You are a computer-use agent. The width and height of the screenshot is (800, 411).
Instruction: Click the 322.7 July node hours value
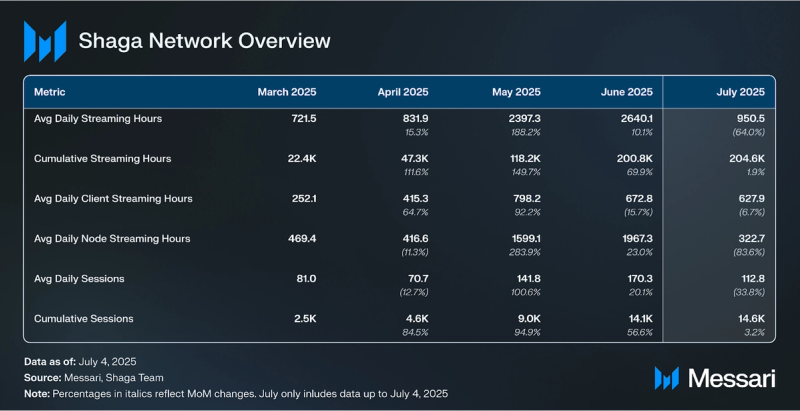[752, 239]
